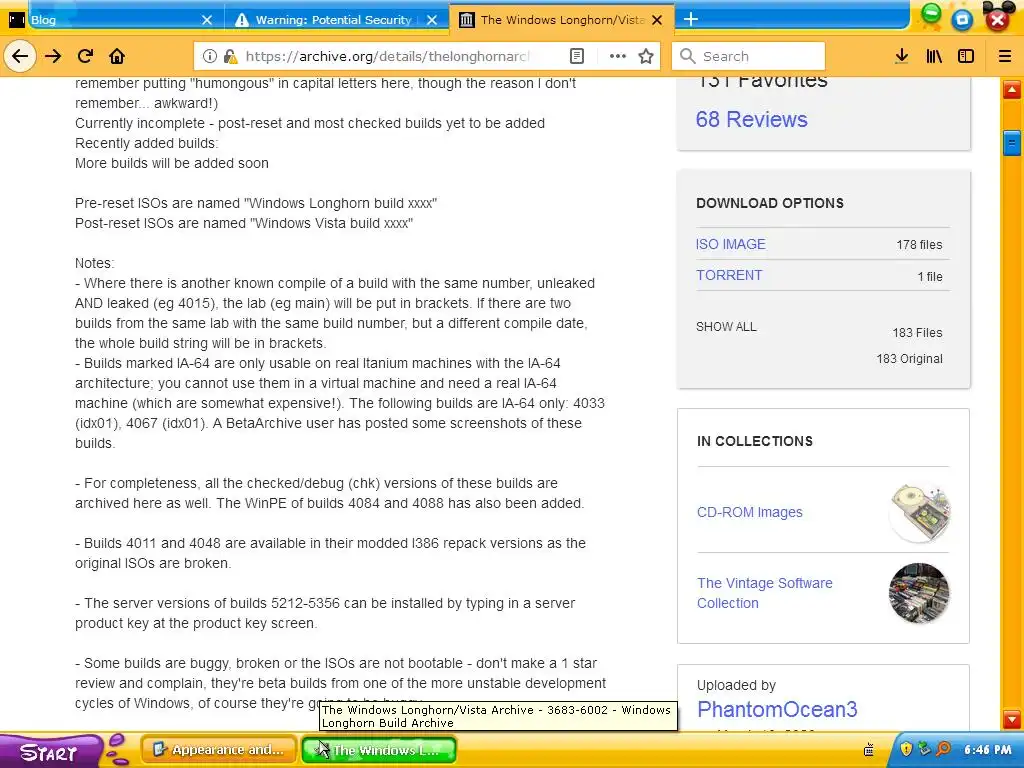The width and height of the screenshot is (1024, 768).
Task: Click the text '183 Files'
Action: click(917, 333)
